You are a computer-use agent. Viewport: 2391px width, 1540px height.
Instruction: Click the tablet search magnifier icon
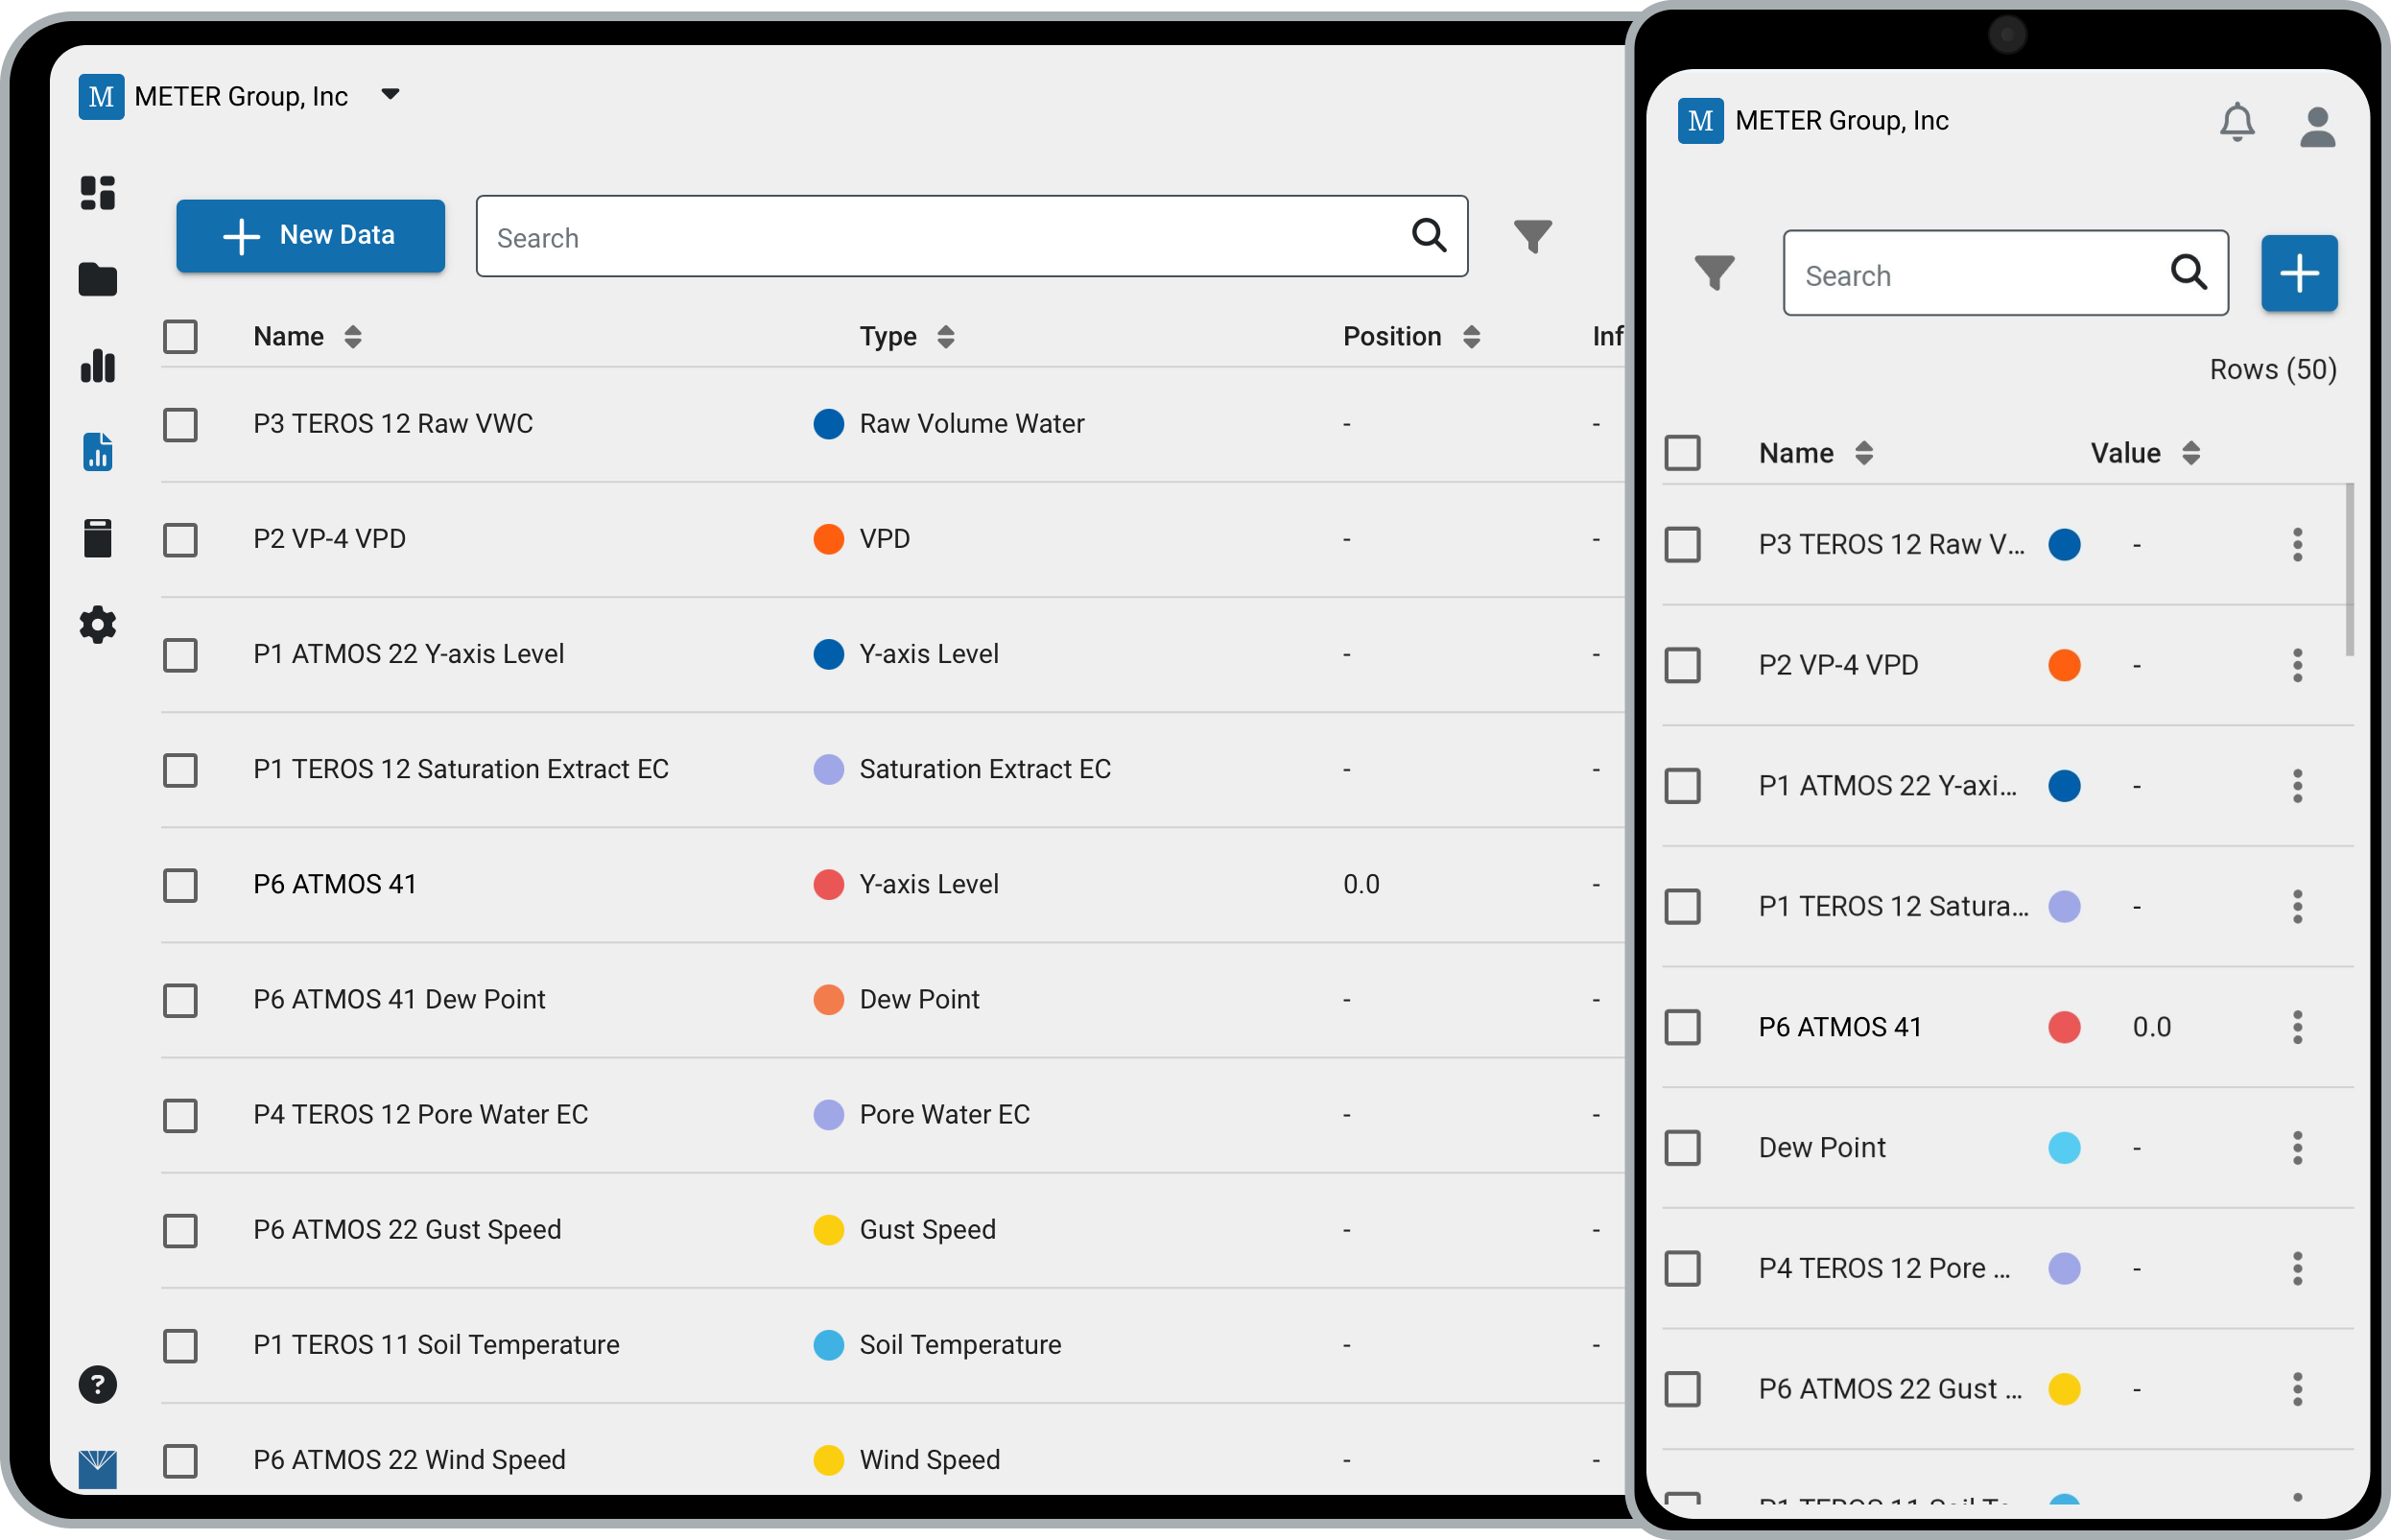(x=1429, y=236)
